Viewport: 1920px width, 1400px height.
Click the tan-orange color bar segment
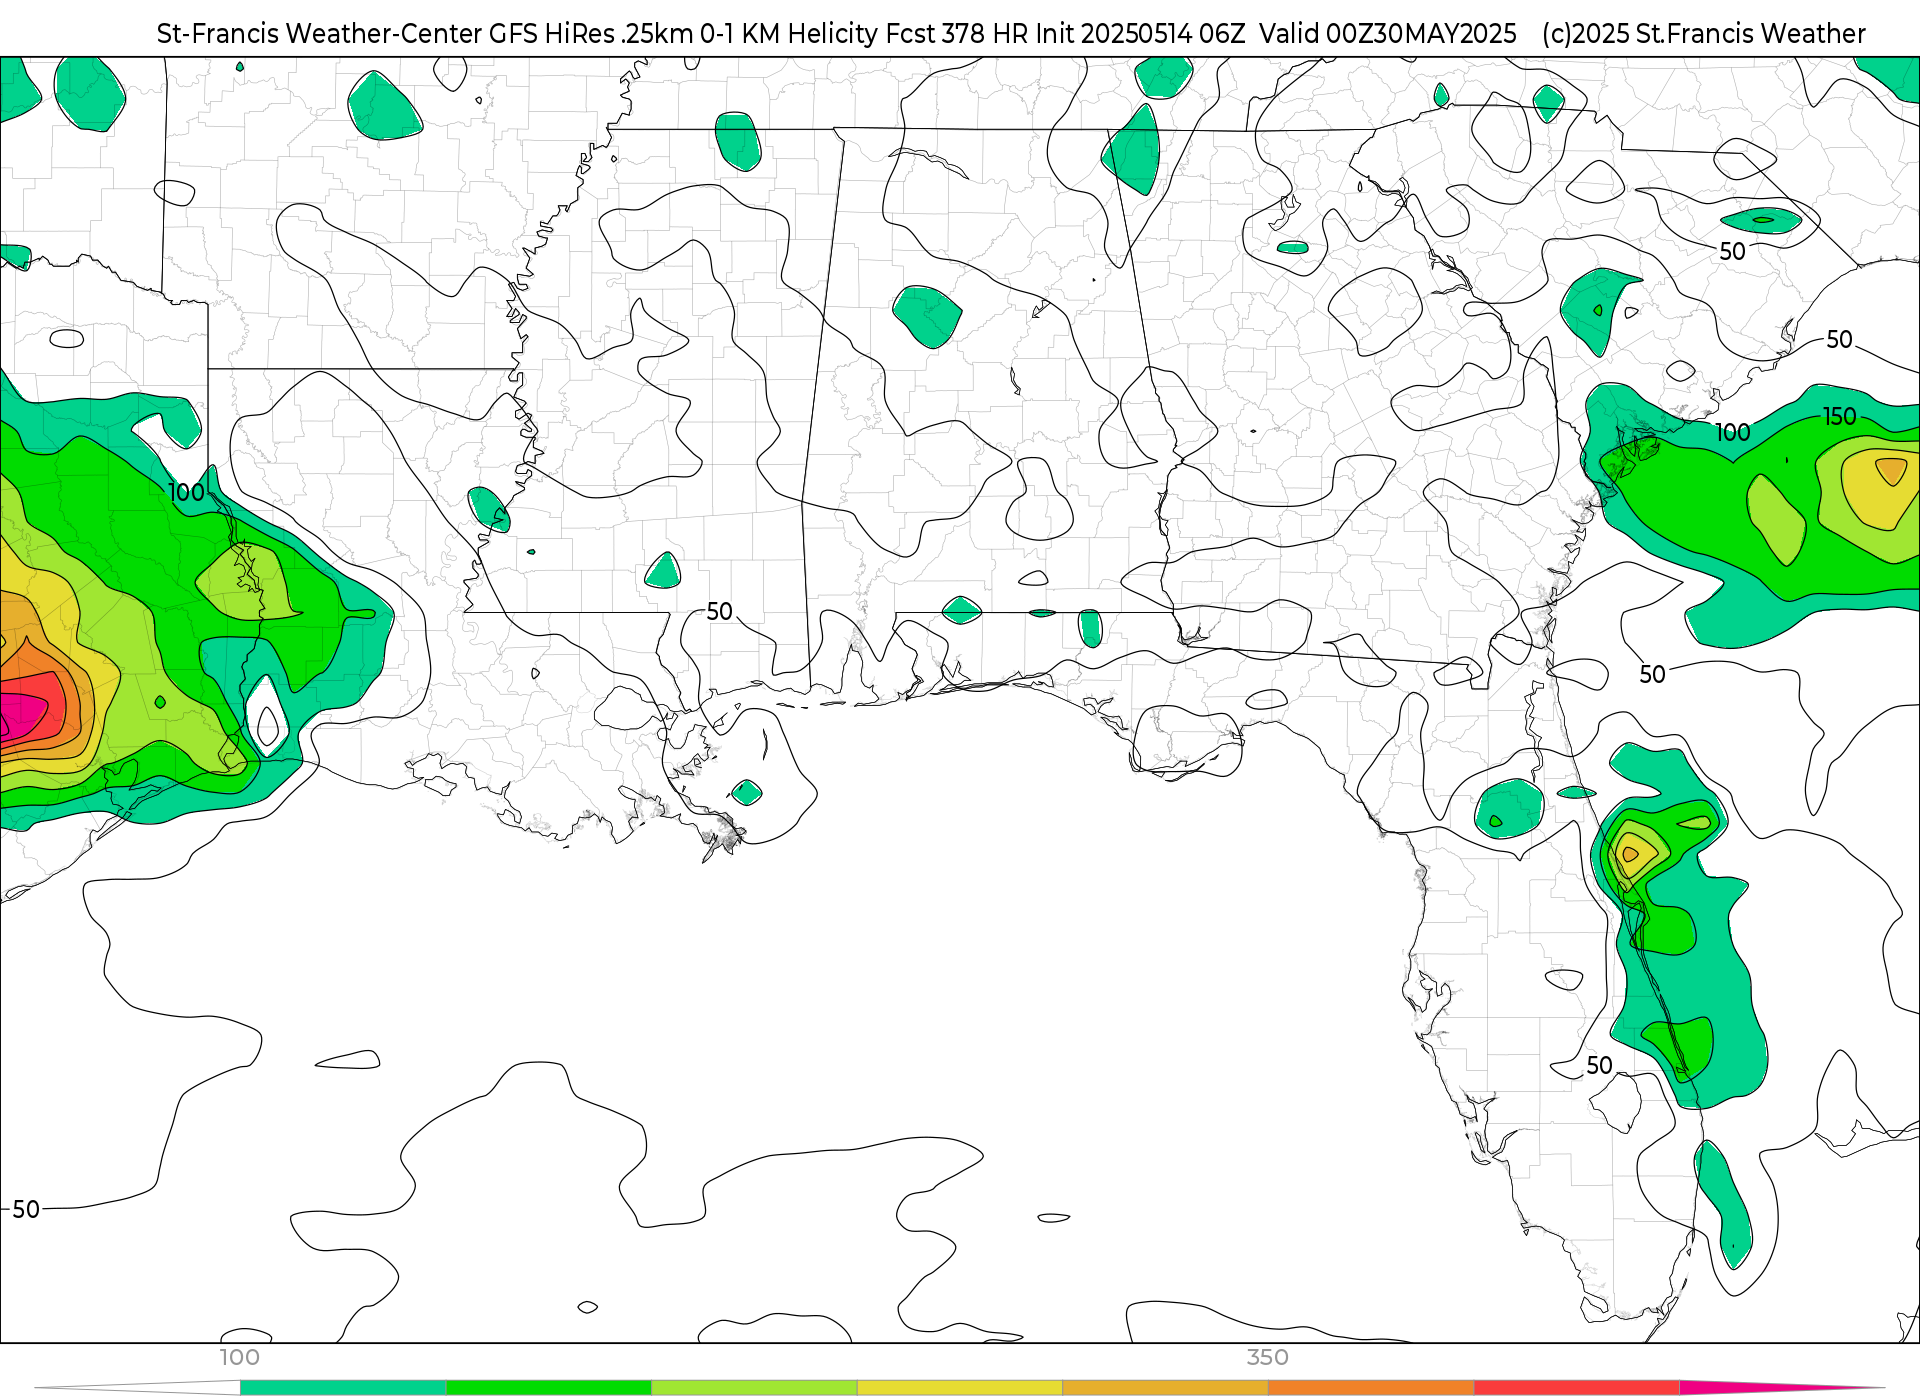coord(1165,1388)
